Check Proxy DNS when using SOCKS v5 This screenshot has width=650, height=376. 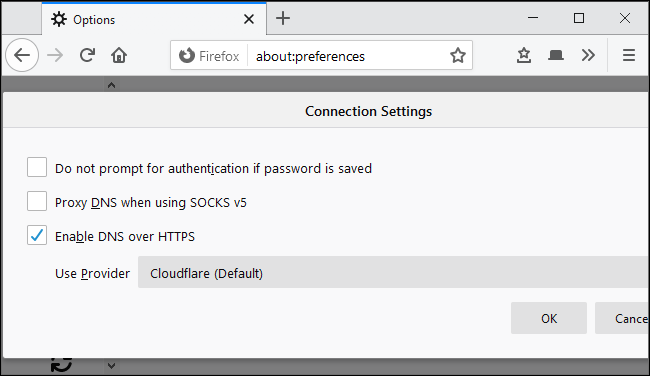tap(37, 201)
